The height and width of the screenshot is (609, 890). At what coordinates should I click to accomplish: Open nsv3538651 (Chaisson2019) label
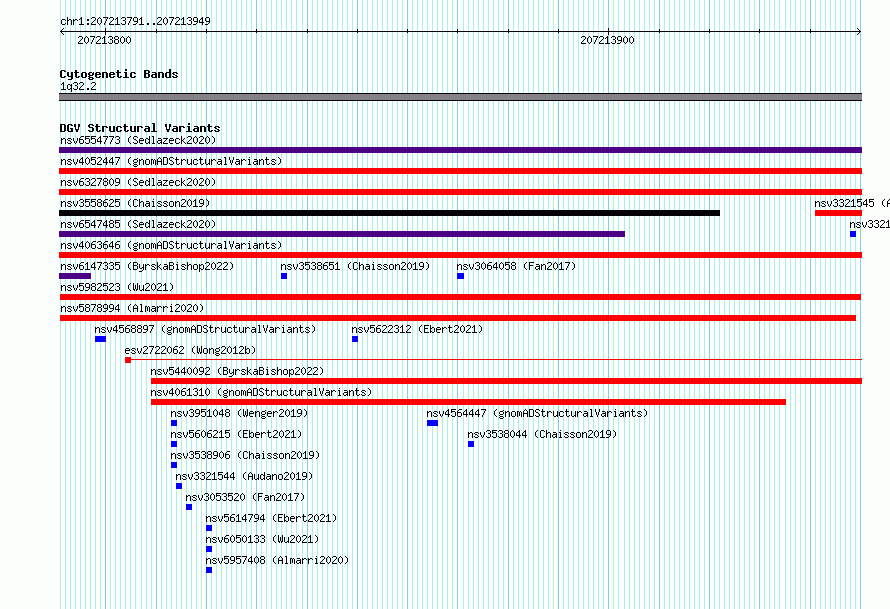click(x=355, y=266)
